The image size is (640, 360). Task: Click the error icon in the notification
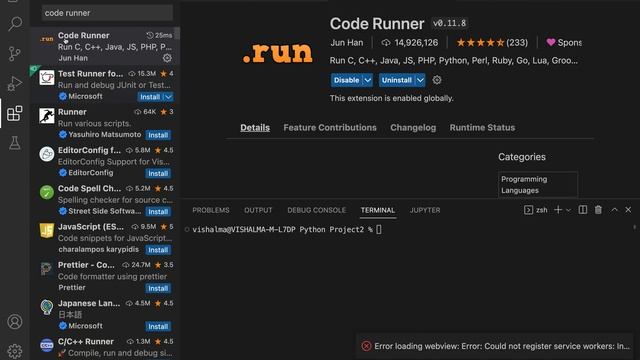pos(366,346)
